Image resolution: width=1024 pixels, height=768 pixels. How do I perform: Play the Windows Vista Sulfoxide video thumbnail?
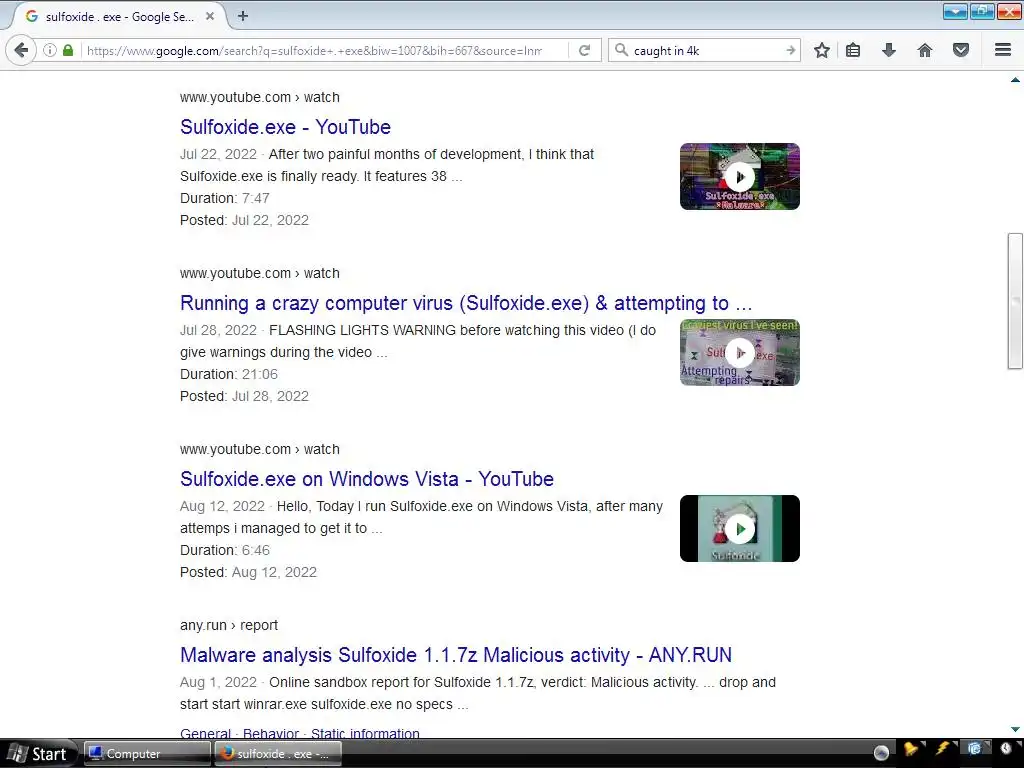[740, 528]
